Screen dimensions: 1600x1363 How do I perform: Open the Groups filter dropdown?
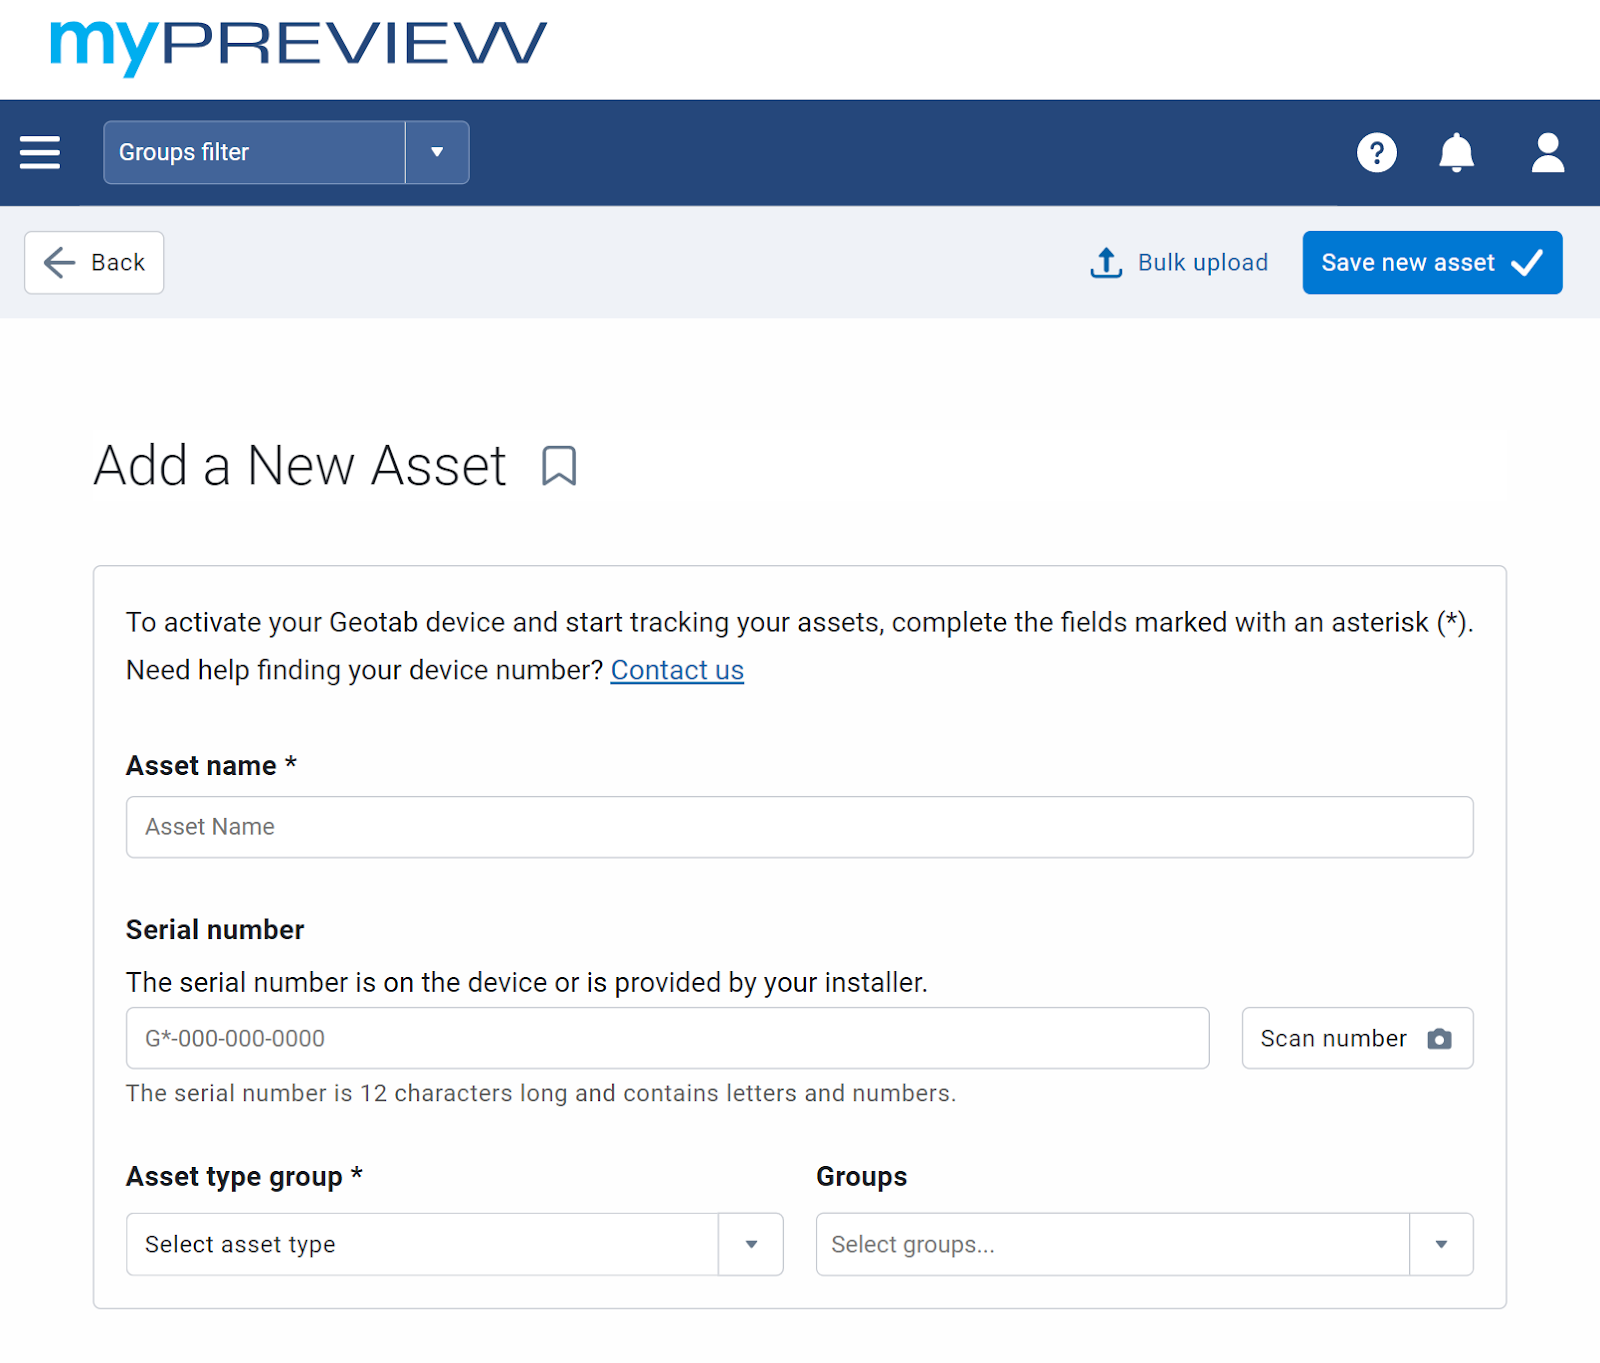[x=253, y=152]
